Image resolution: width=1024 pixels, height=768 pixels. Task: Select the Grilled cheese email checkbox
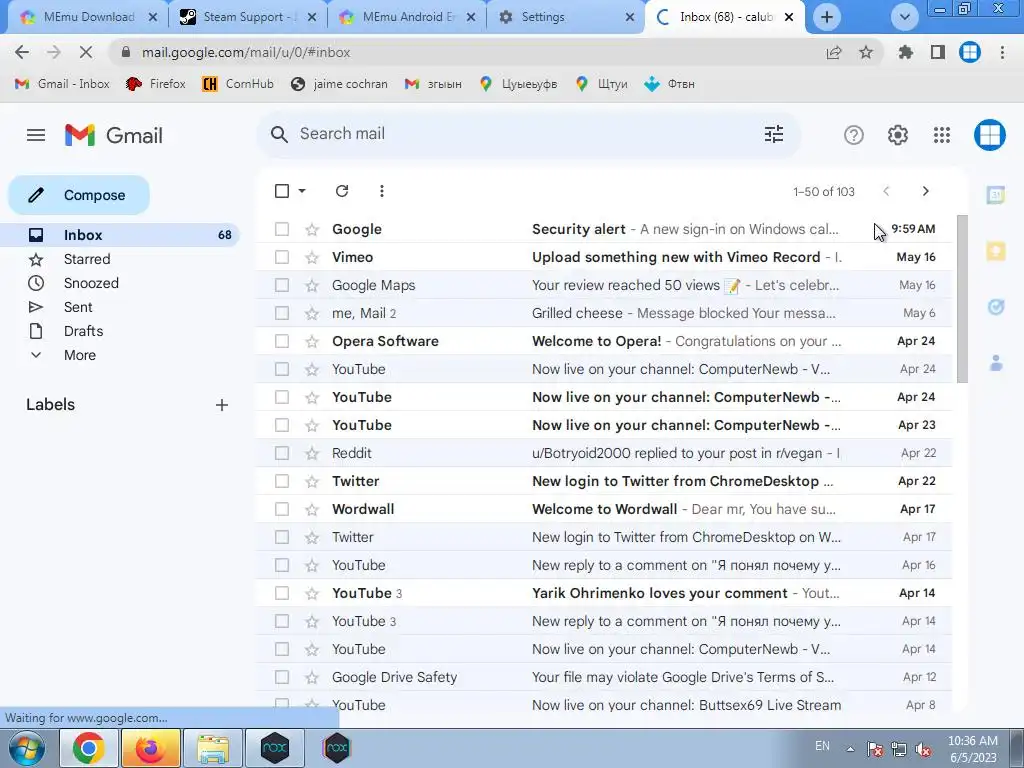pos(281,313)
